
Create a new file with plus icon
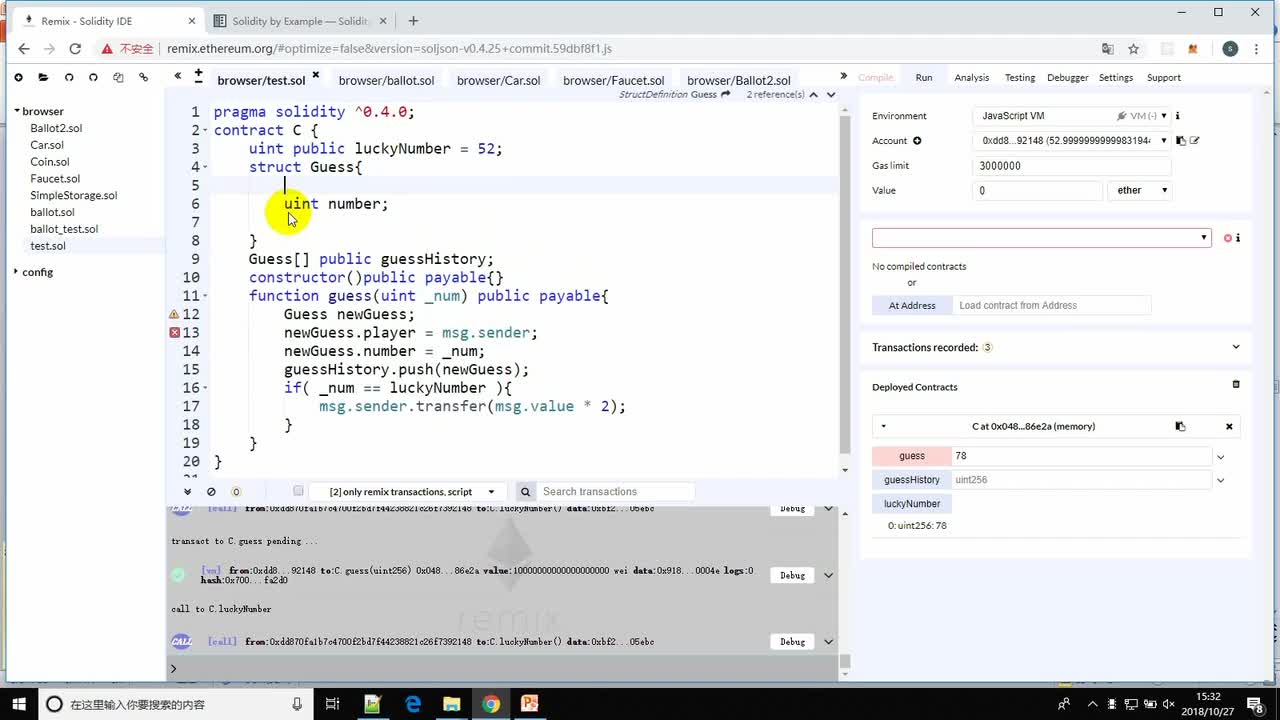pyautogui.click(x=18, y=77)
